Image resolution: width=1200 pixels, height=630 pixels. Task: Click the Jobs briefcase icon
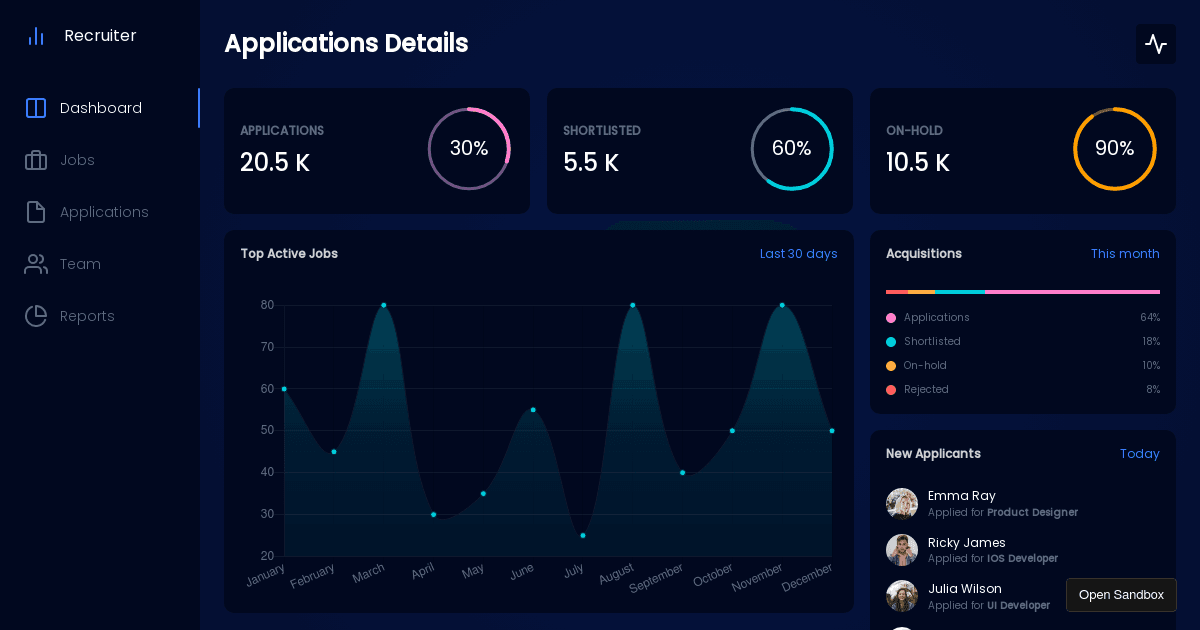click(x=36, y=160)
